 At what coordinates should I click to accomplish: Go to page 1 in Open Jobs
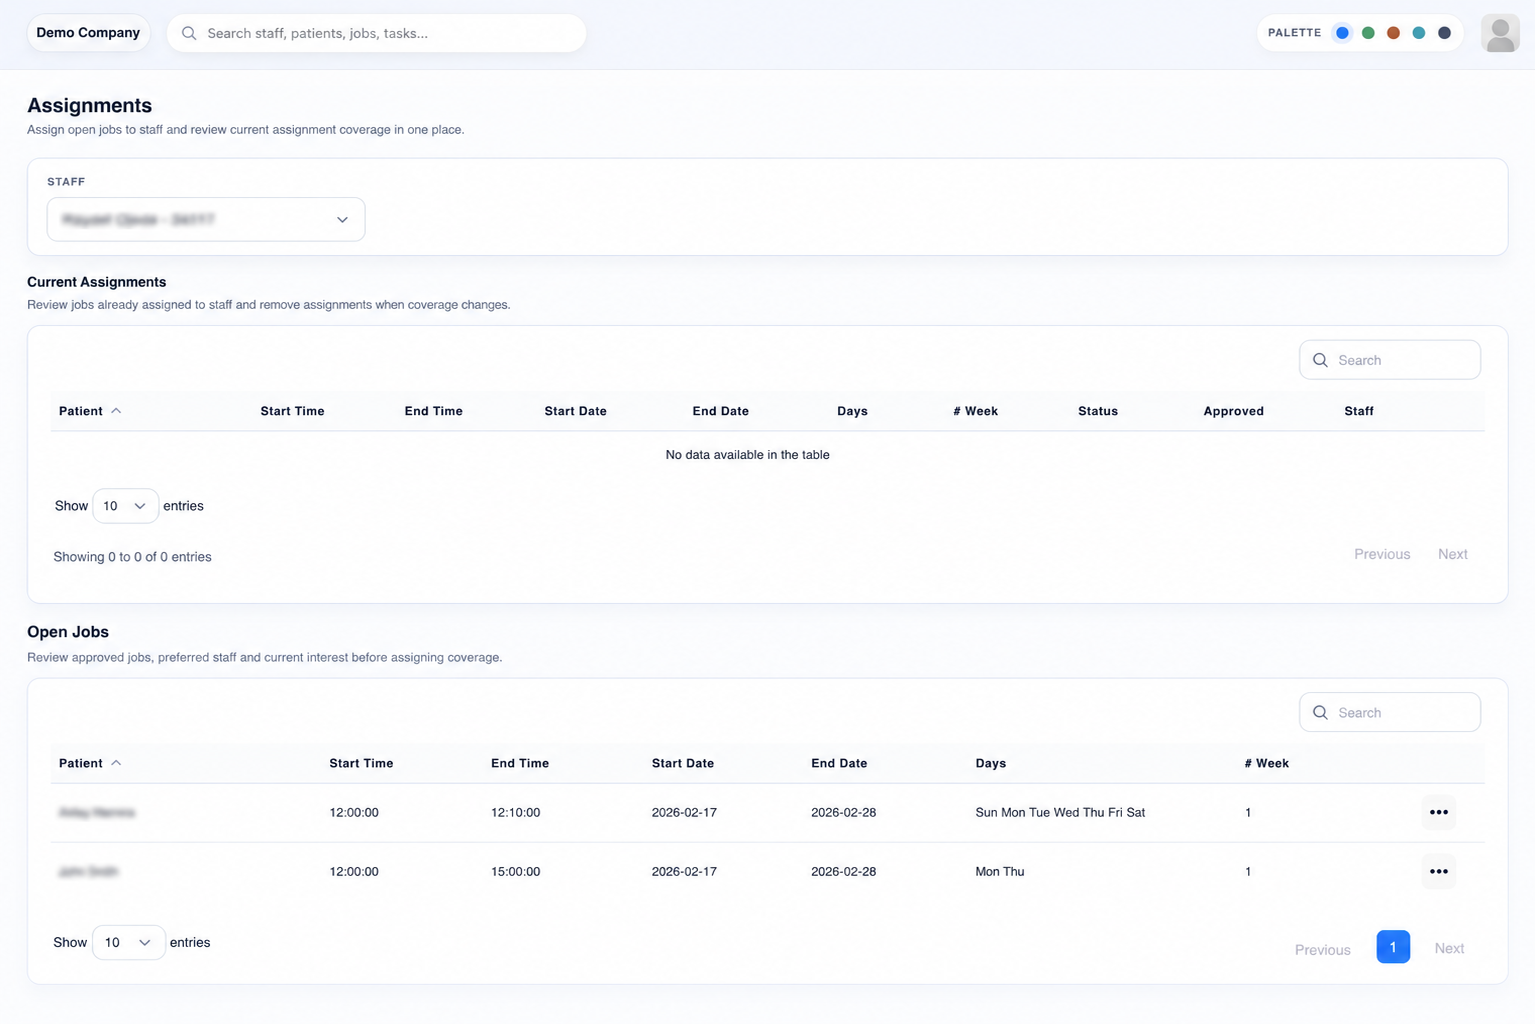pos(1393,947)
